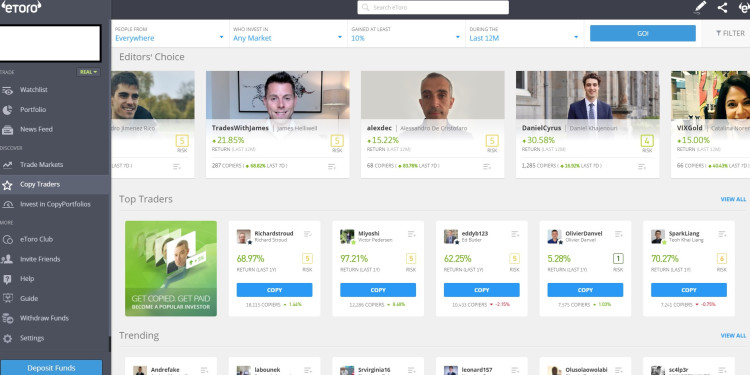Open the Watchlist eye icon
This screenshot has height=375, width=750.
(x=7, y=90)
